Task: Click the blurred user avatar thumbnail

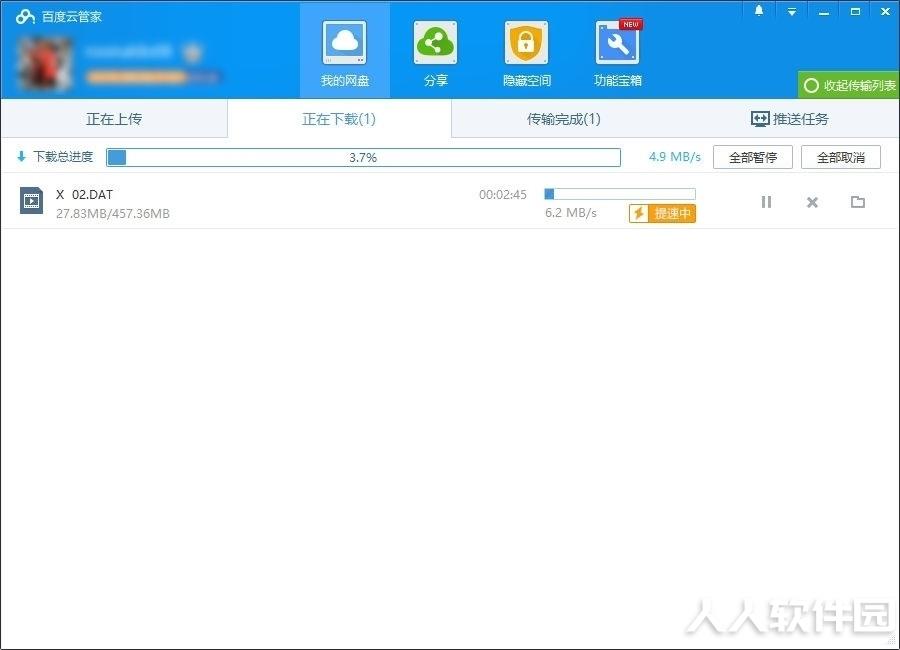Action: [45, 64]
